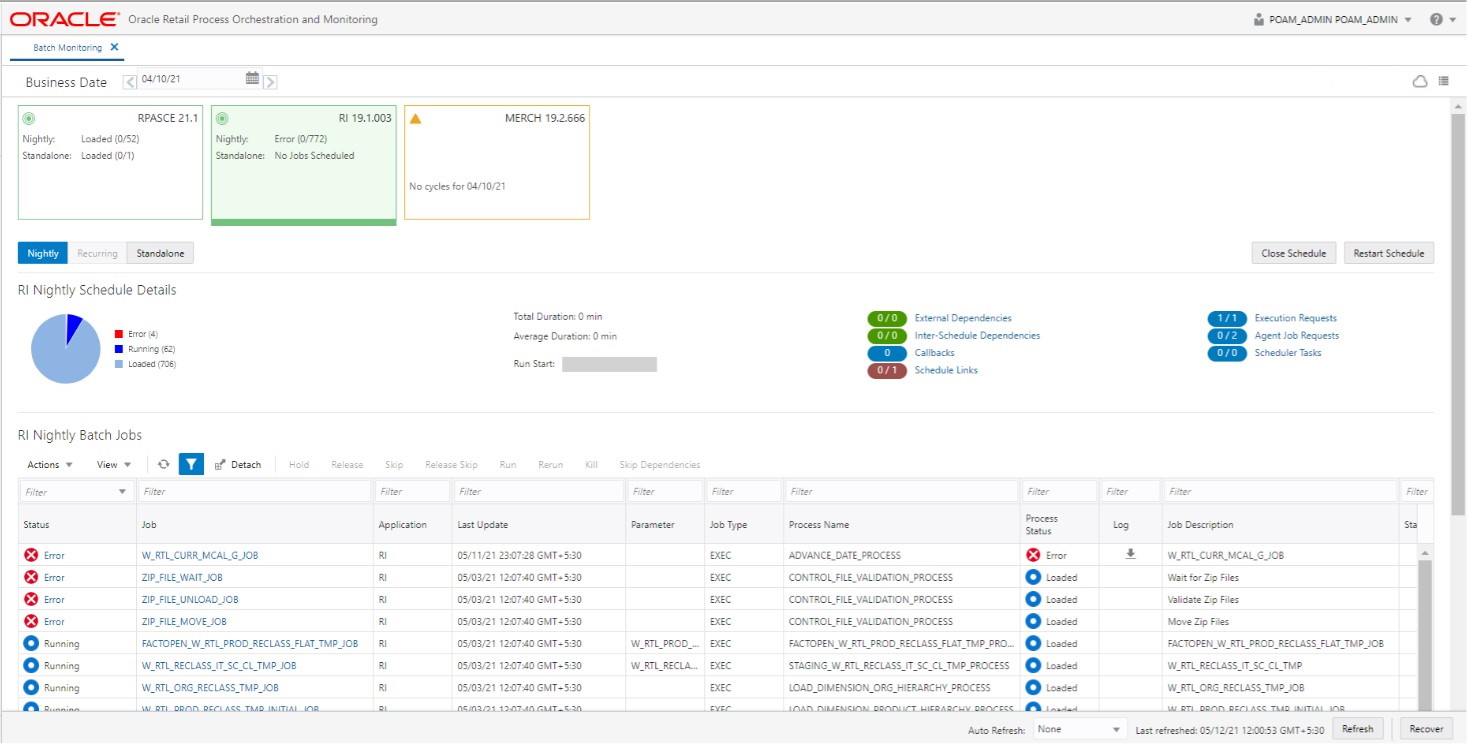Open ZIP_FILE_UNLOAD_JOB job link

coord(190,600)
